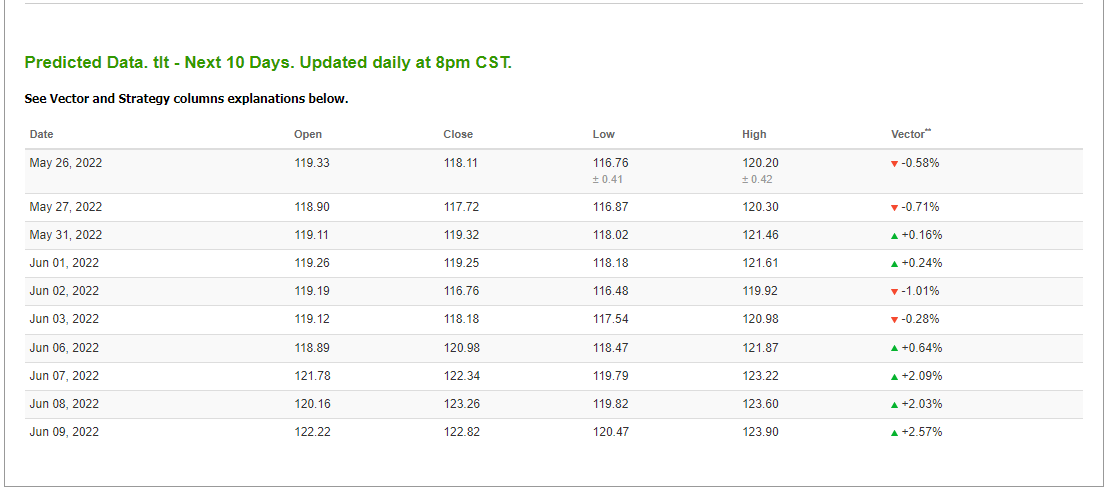The image size is (1108, 493).
Task: Click the Close column header
Action: 458,134
